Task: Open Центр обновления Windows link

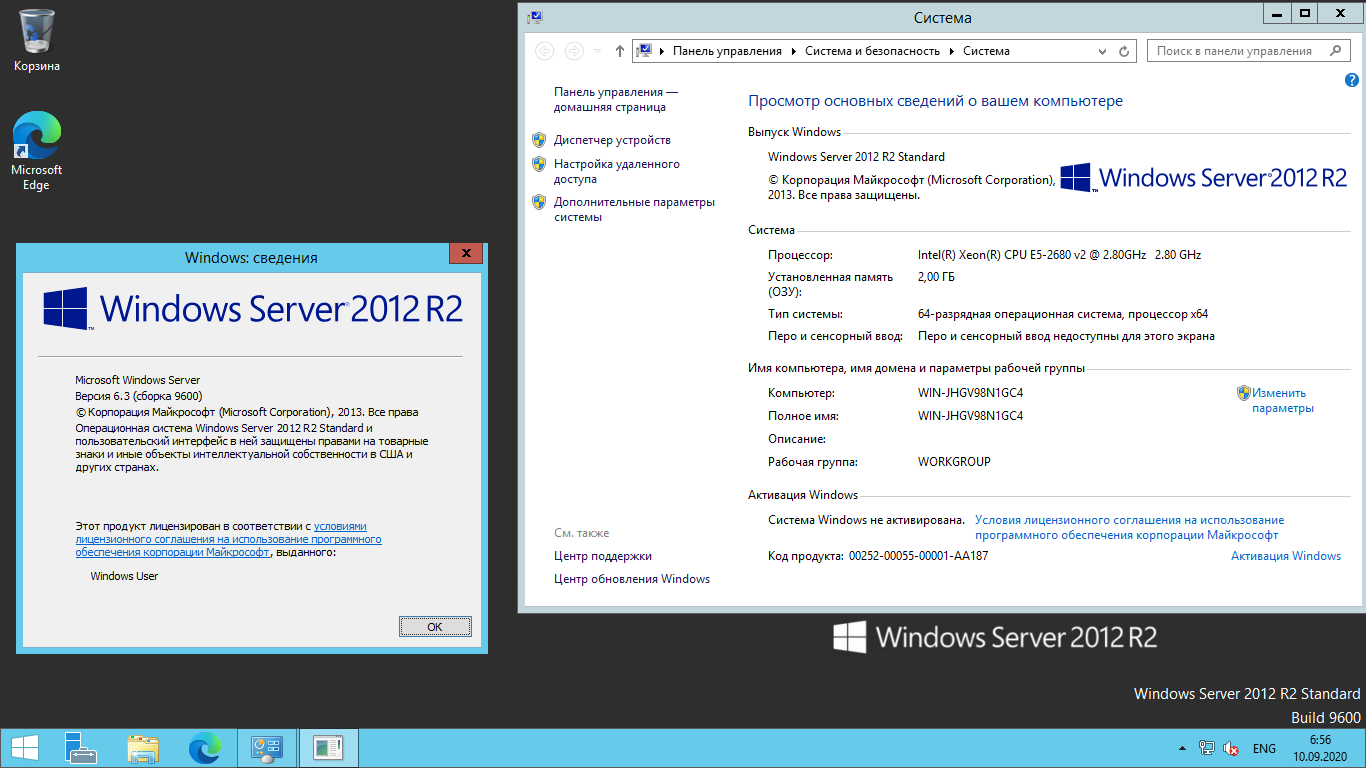Action: (632, 579)
